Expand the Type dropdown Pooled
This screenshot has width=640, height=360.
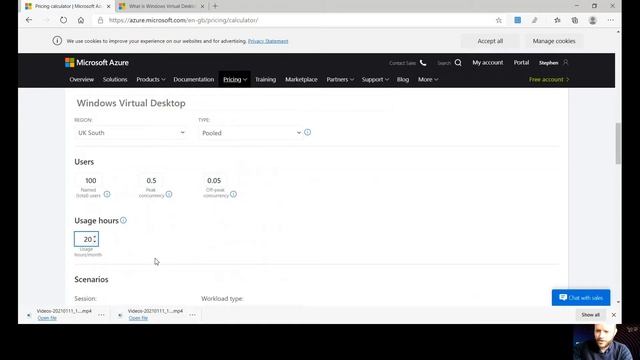pyautogui.click(x=251, y=133)
